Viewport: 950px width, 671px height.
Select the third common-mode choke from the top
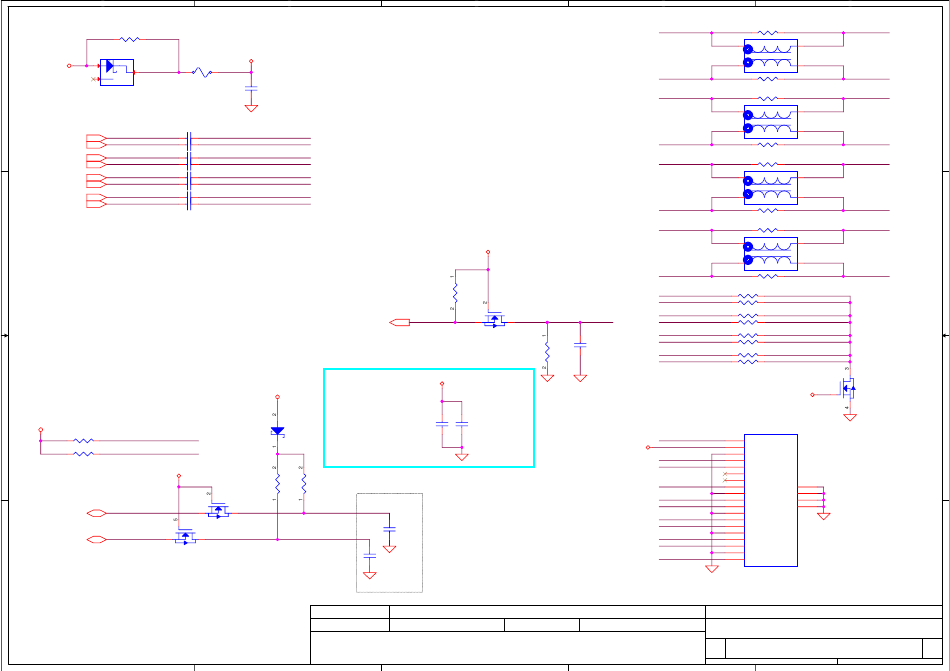[x=771, y=188]
